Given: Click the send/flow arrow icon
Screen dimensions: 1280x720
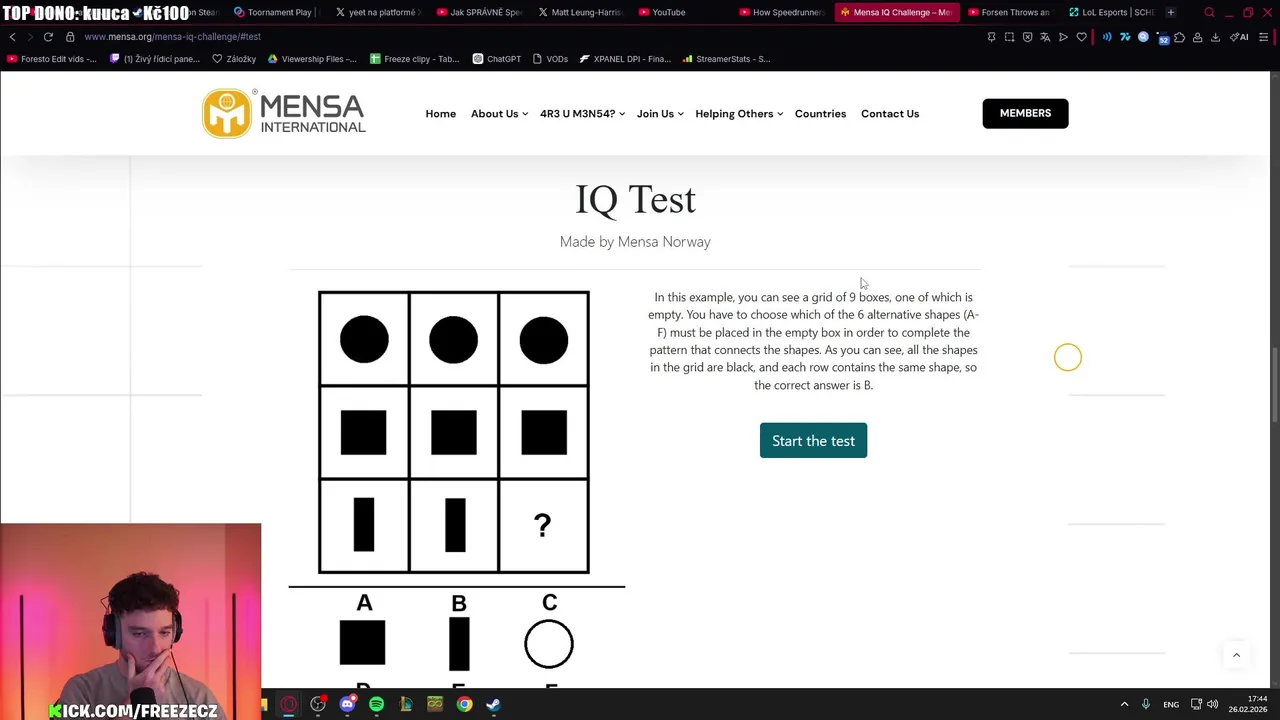Looking at the screenshot, I should point(1063,37).
